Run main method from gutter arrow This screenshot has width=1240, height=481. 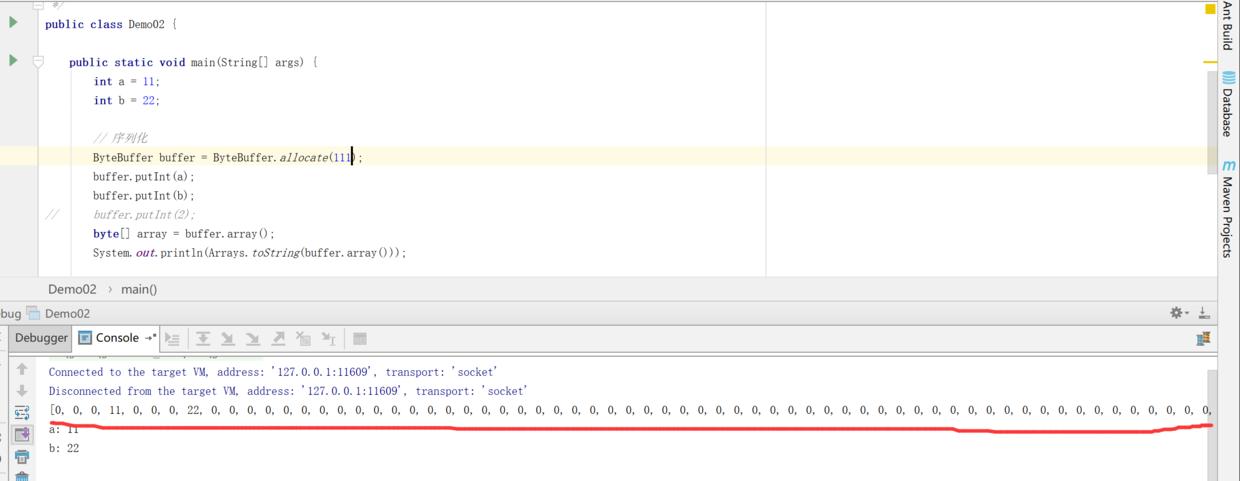[x=13, y=60]
